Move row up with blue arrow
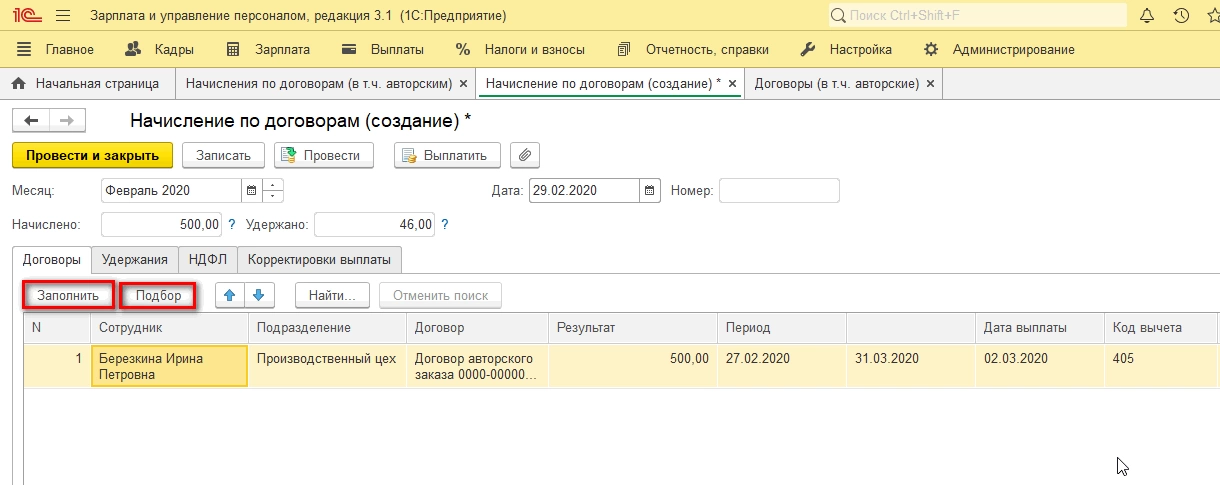Image resolution: width=1220 pixels, height=485 pixels. coord(231,295)
